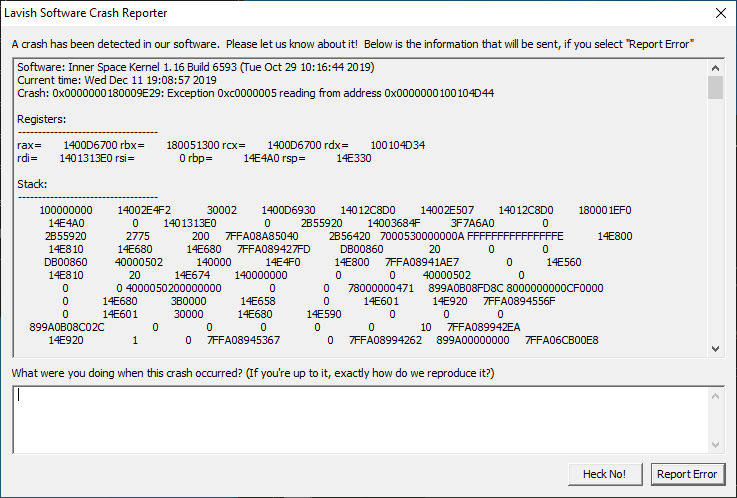Viewport: 737px width, 498px height.
Task: Click stack value 7FFA06CB00E8
Action: pos(562,340)
